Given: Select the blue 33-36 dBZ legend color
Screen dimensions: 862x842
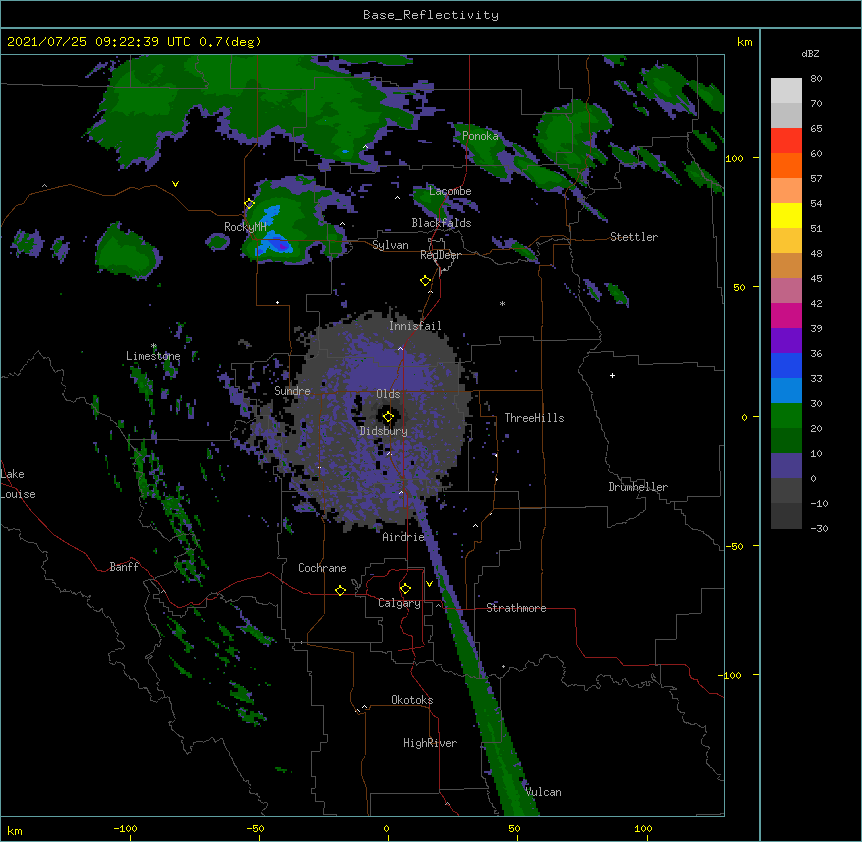Looking at the screenshot, I should 786,365.
